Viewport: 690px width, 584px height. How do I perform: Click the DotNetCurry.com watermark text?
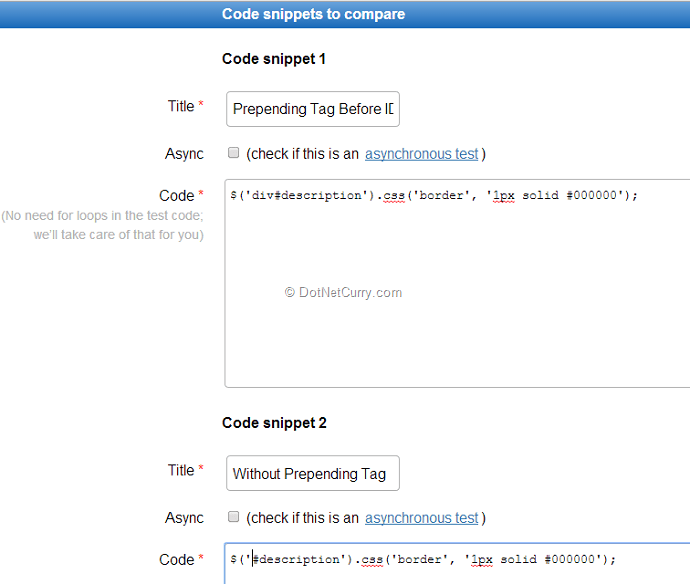343,293
